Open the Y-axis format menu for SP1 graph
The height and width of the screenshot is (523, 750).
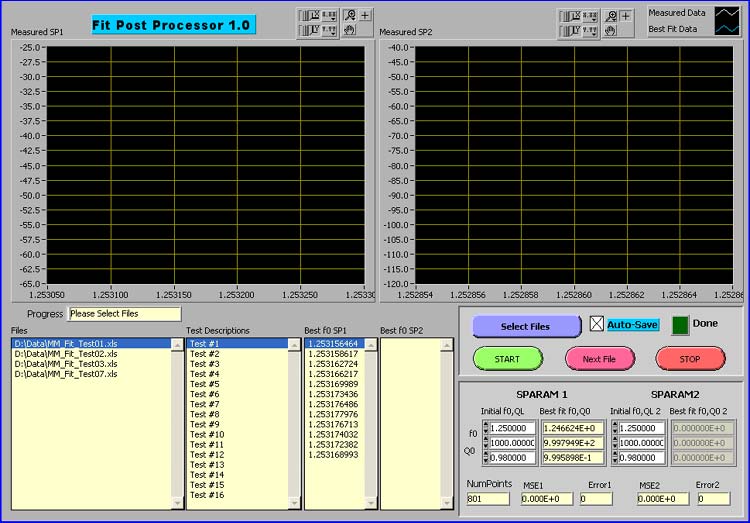pos(329,30)
